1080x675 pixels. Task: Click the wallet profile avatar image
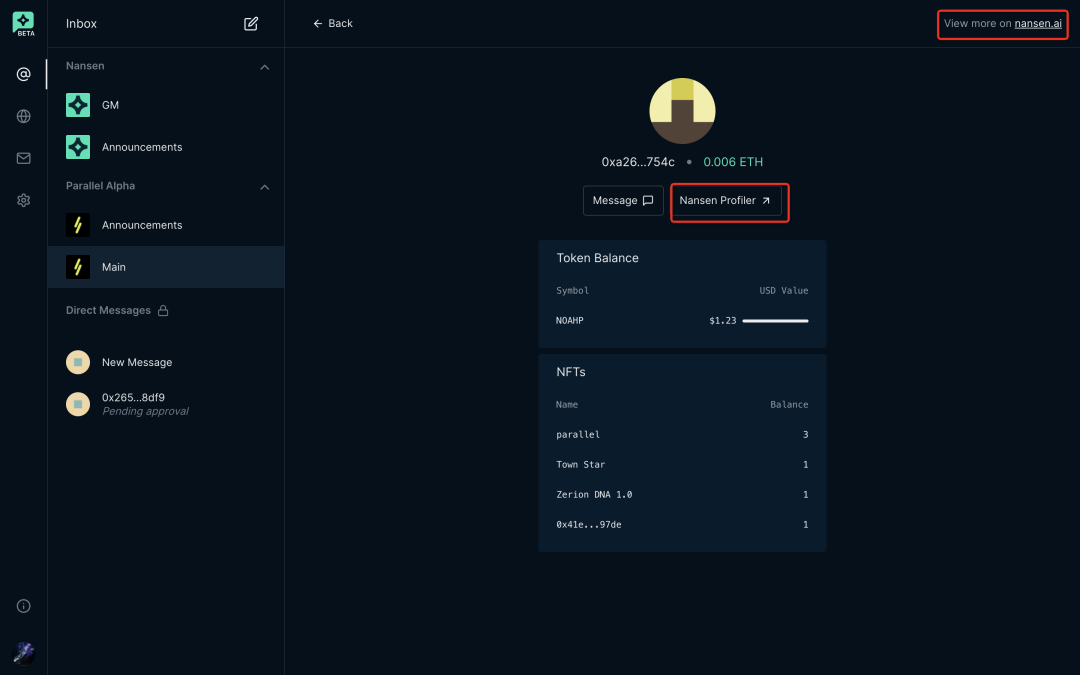(682, 111)
